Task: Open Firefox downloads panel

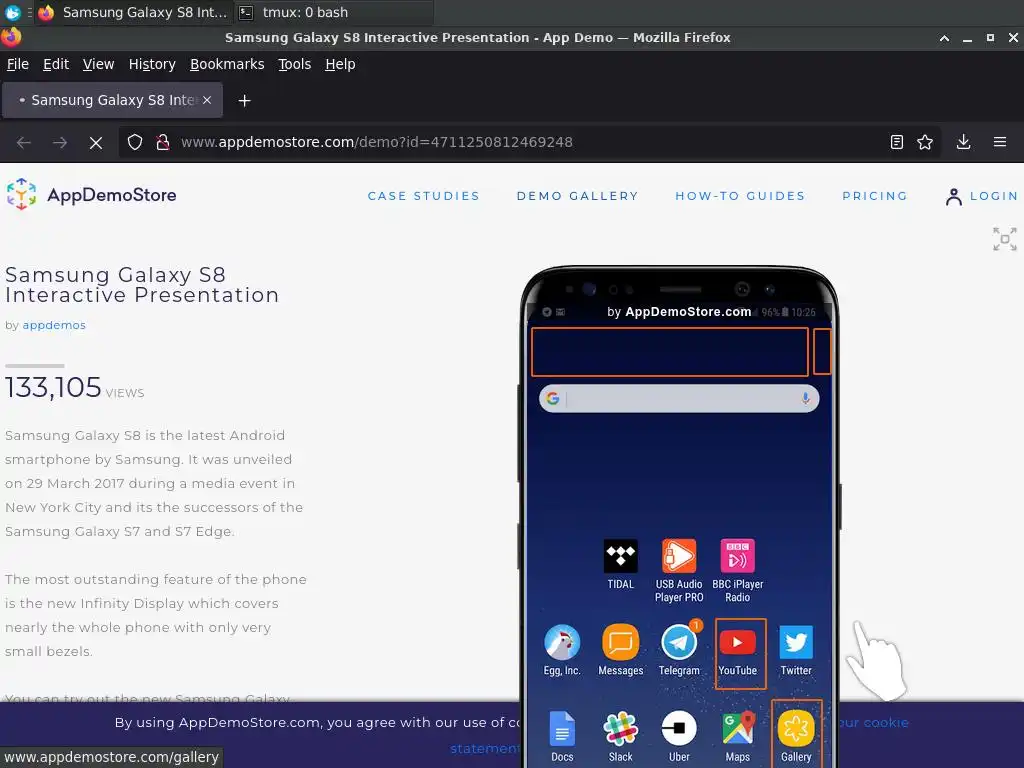Action: point(963,142)
